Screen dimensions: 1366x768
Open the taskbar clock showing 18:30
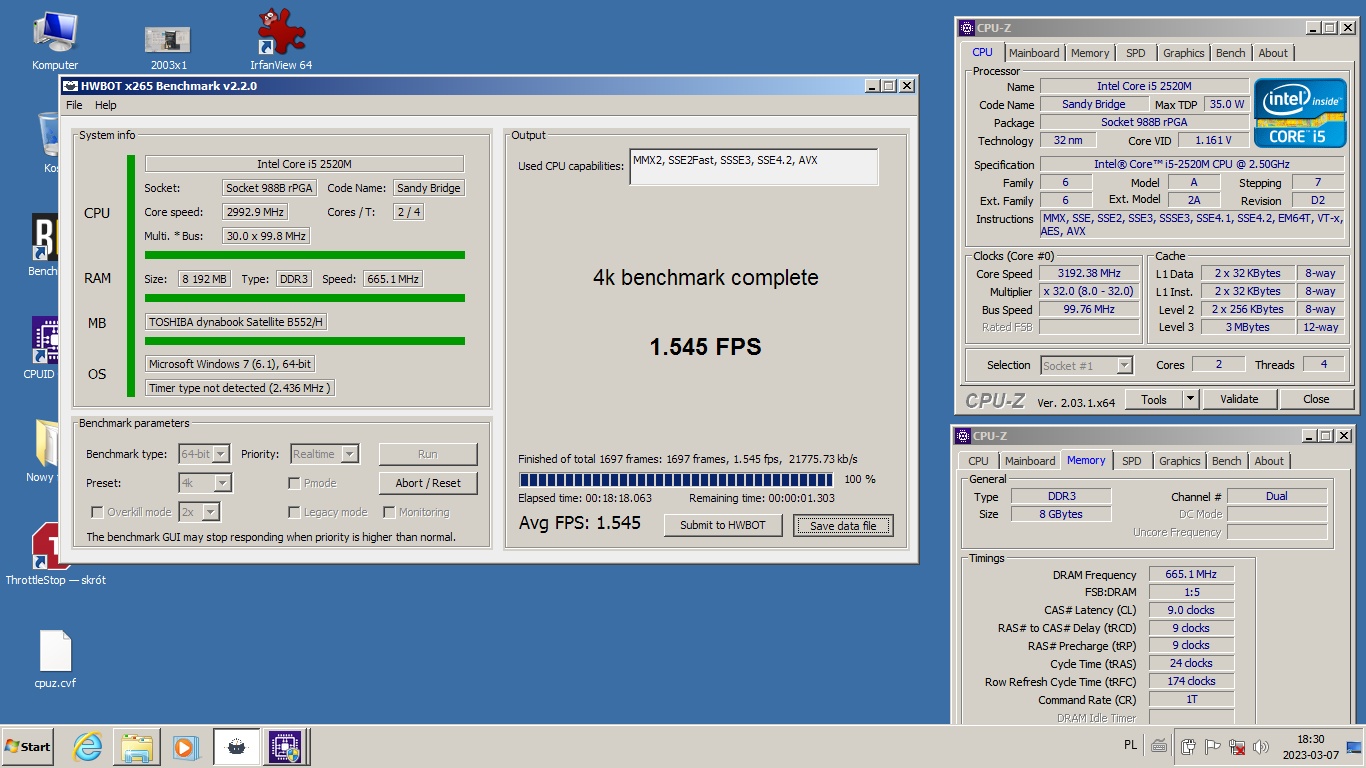(x=1310, y=746)
